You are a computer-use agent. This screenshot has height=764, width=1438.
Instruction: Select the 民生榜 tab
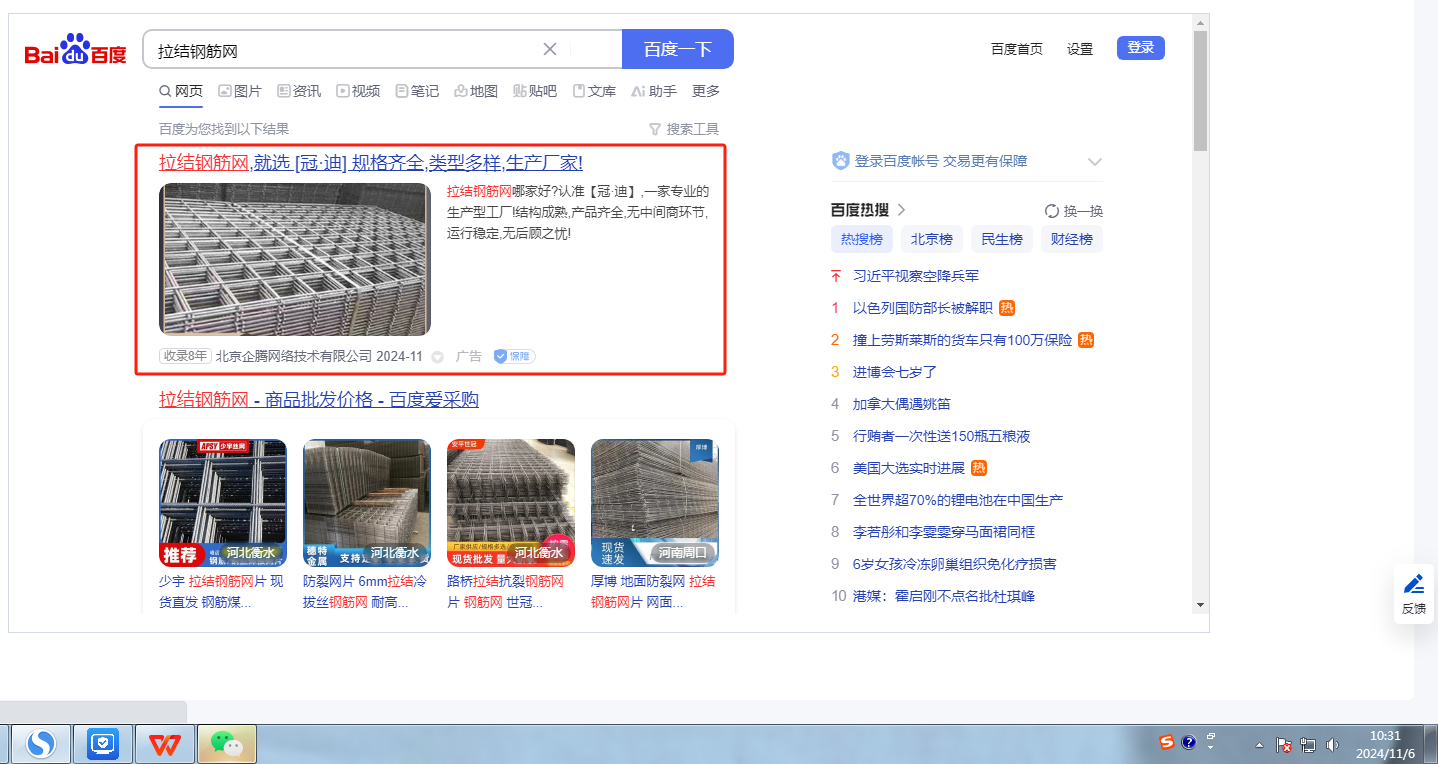click(1002, 239)
